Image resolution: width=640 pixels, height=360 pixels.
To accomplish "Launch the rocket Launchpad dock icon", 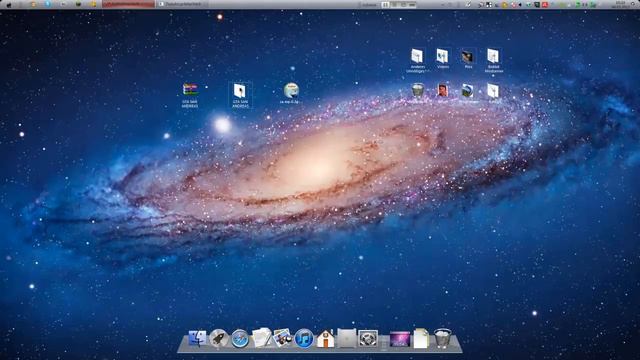I will click(218, 338).
